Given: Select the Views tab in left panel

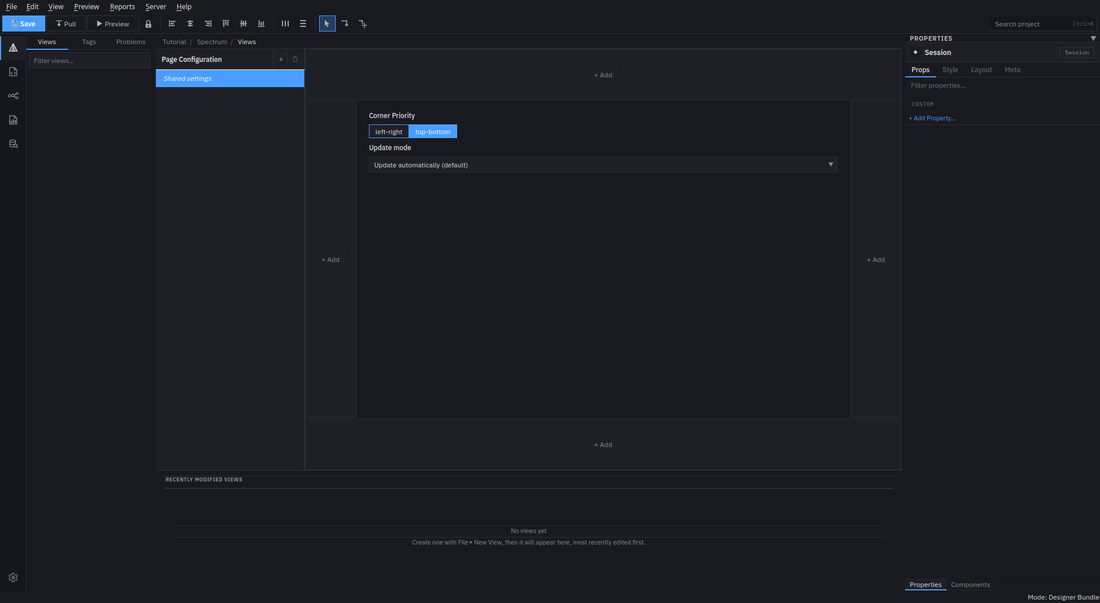Looking at the screenshot, I should [47, 42].
